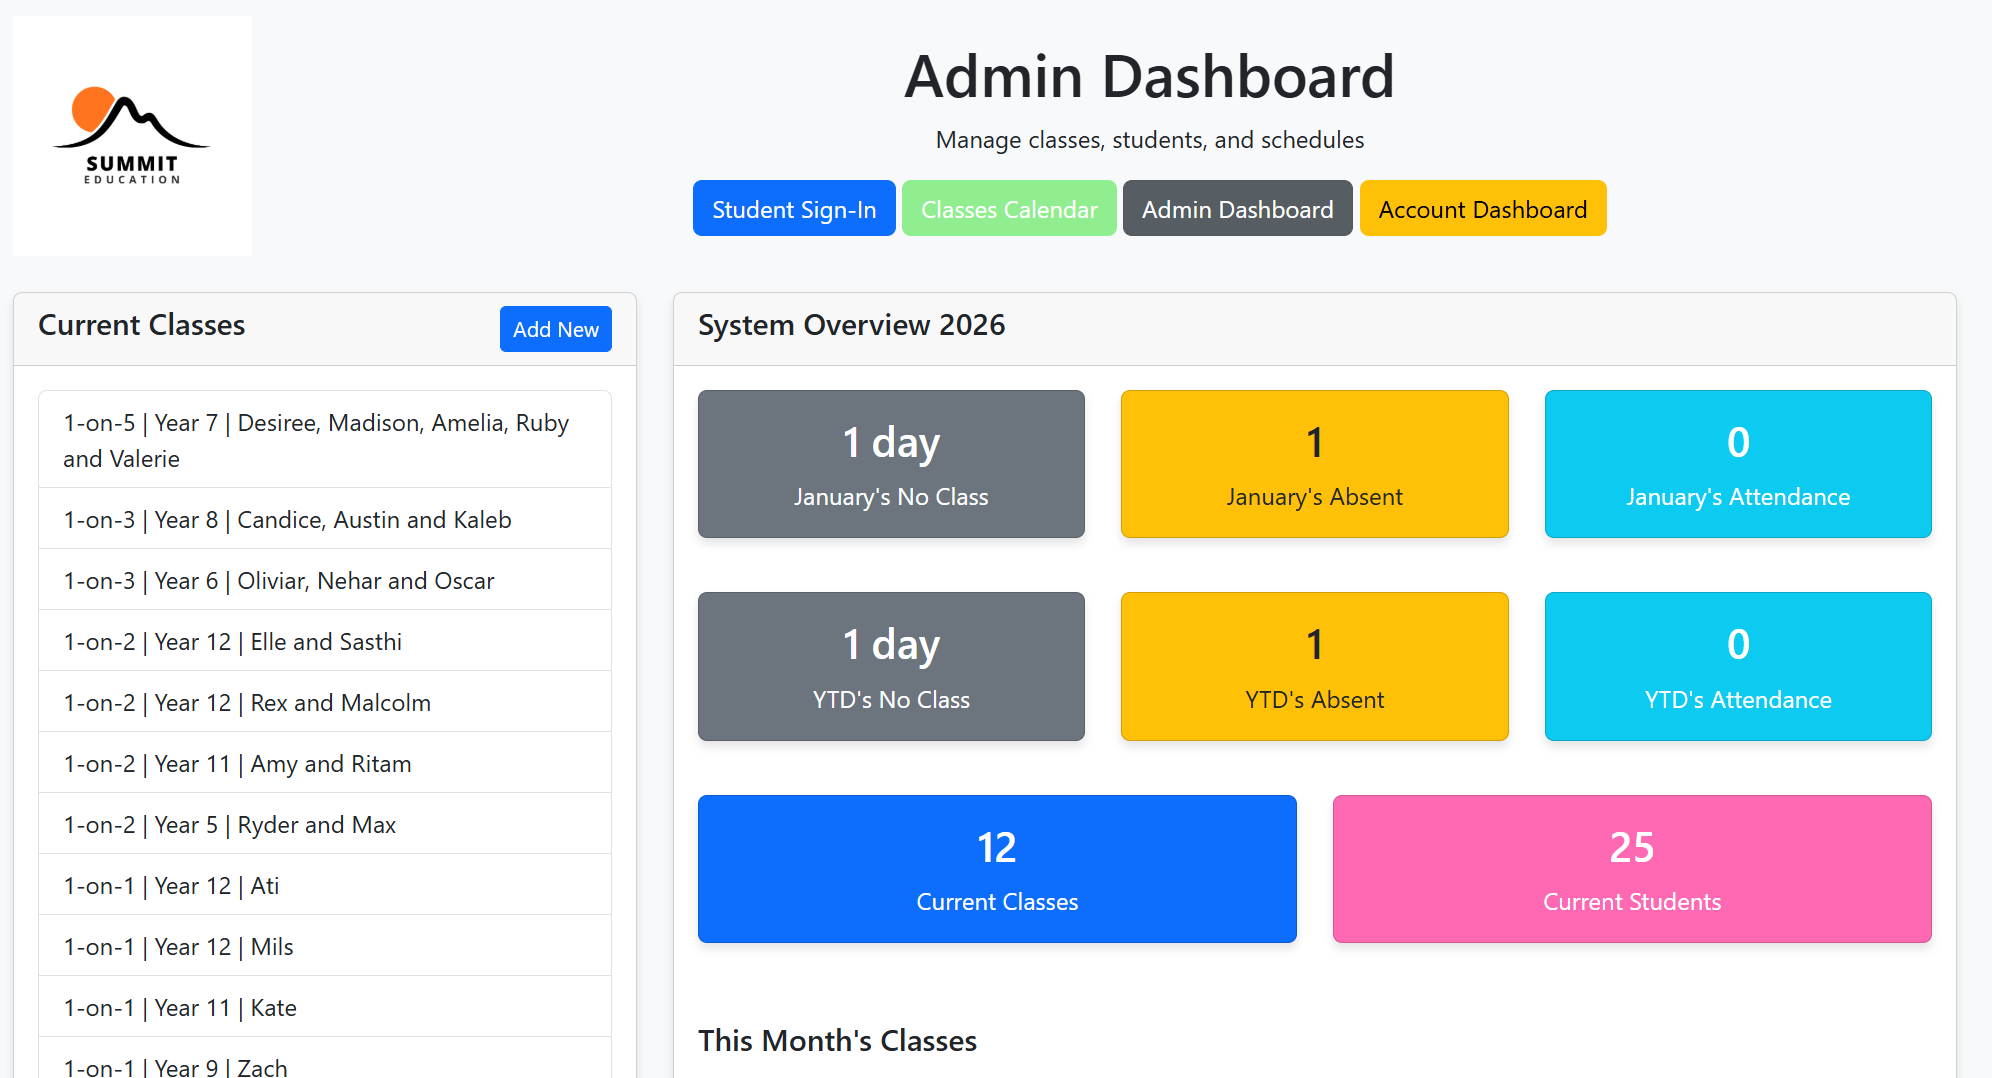Select the Year 5 class with Ryder and Max

pos(323,824)
